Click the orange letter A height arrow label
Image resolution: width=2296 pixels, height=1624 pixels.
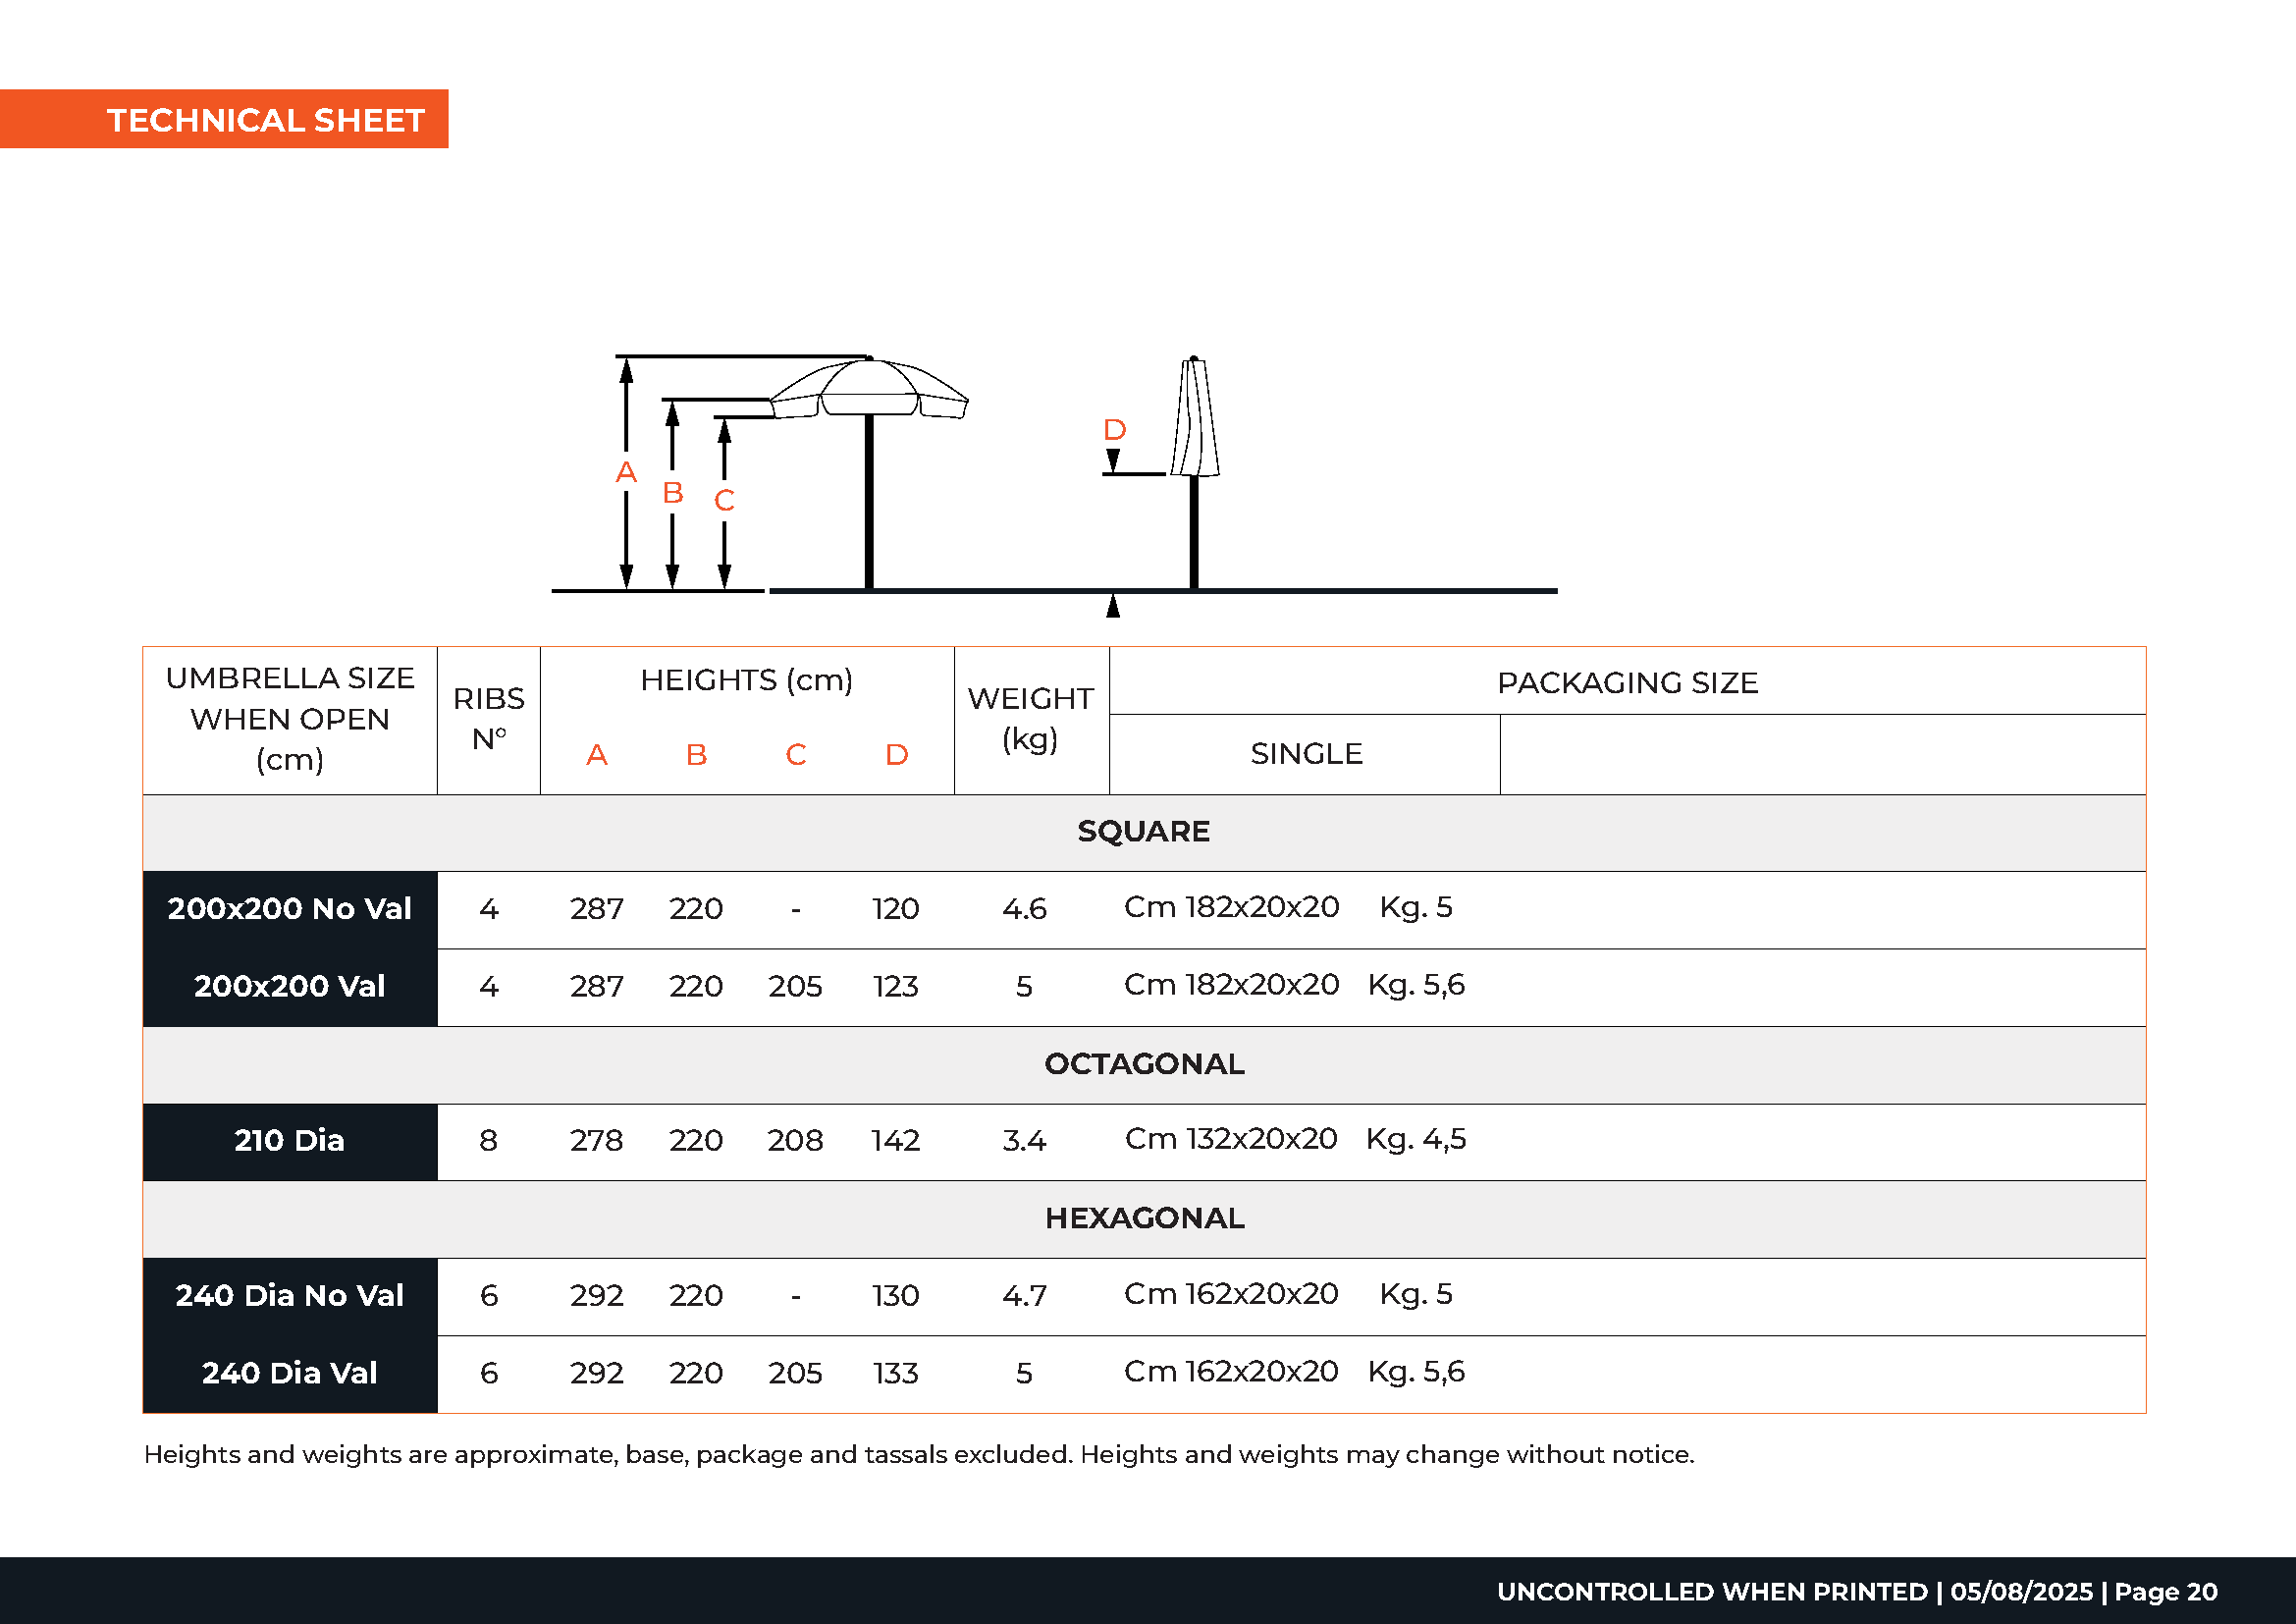coord(626,472)
